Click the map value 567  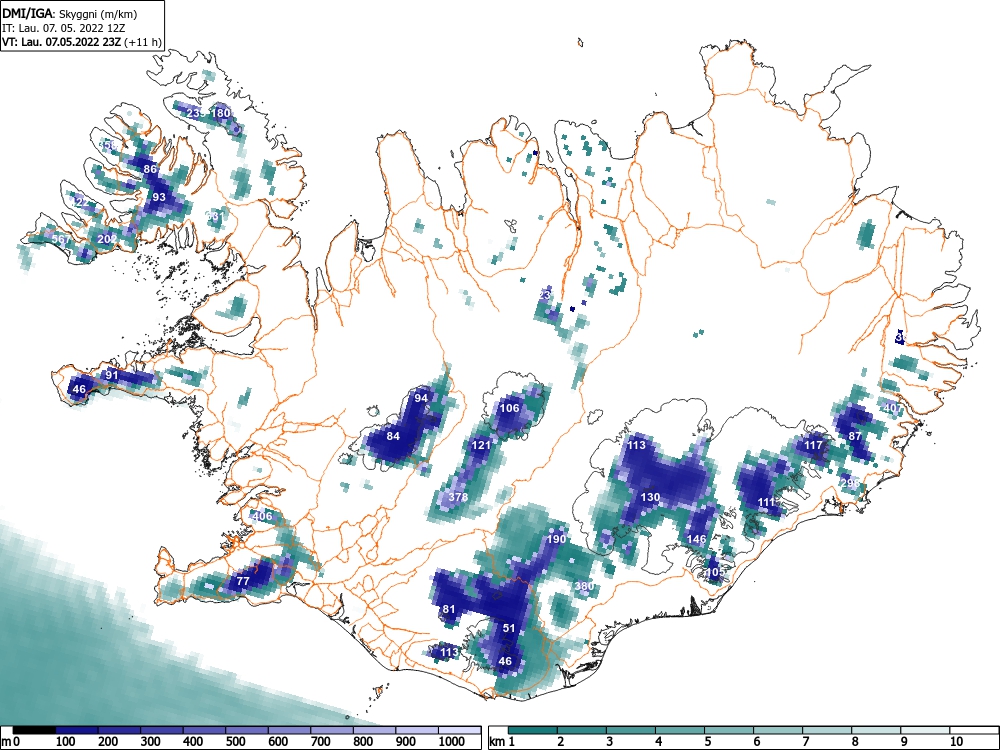pyautogui.click(x=61, y=239)
